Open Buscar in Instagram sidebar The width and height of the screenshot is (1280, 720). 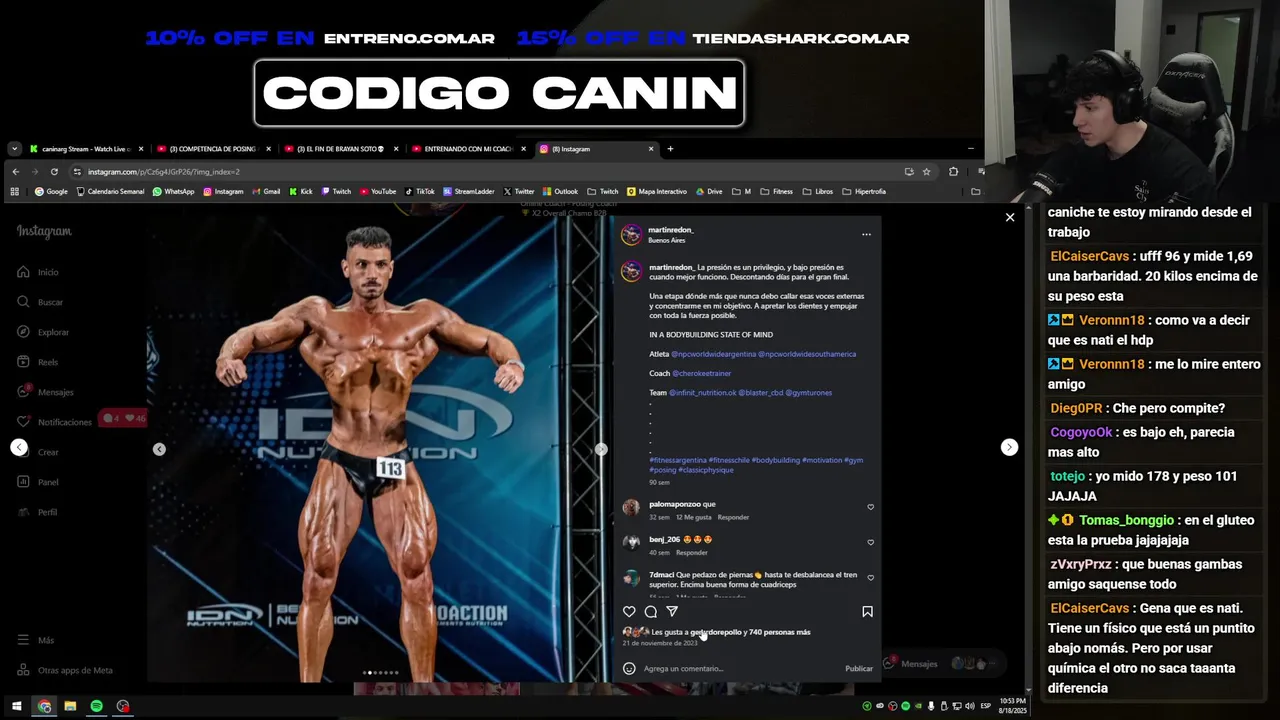point(39,302)
